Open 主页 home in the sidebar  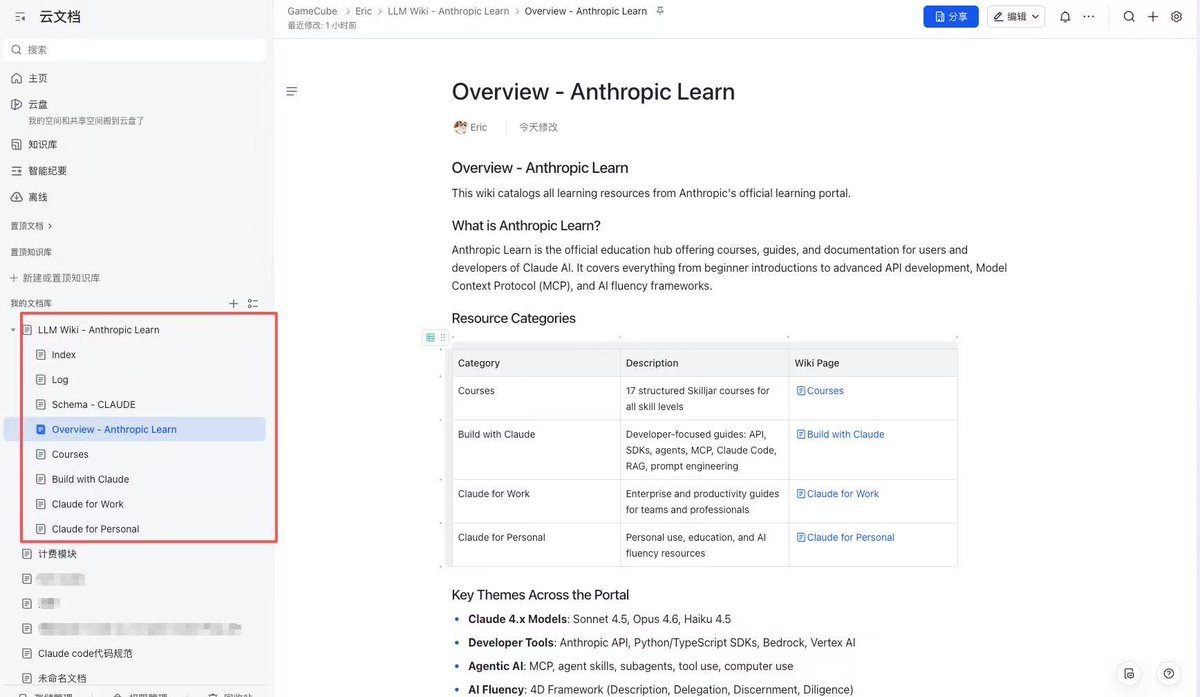coord(38,78)
